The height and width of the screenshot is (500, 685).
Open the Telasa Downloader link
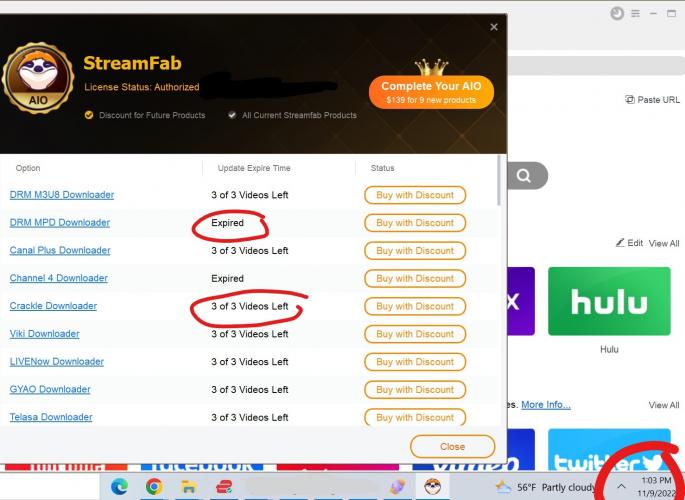[51, 417]
